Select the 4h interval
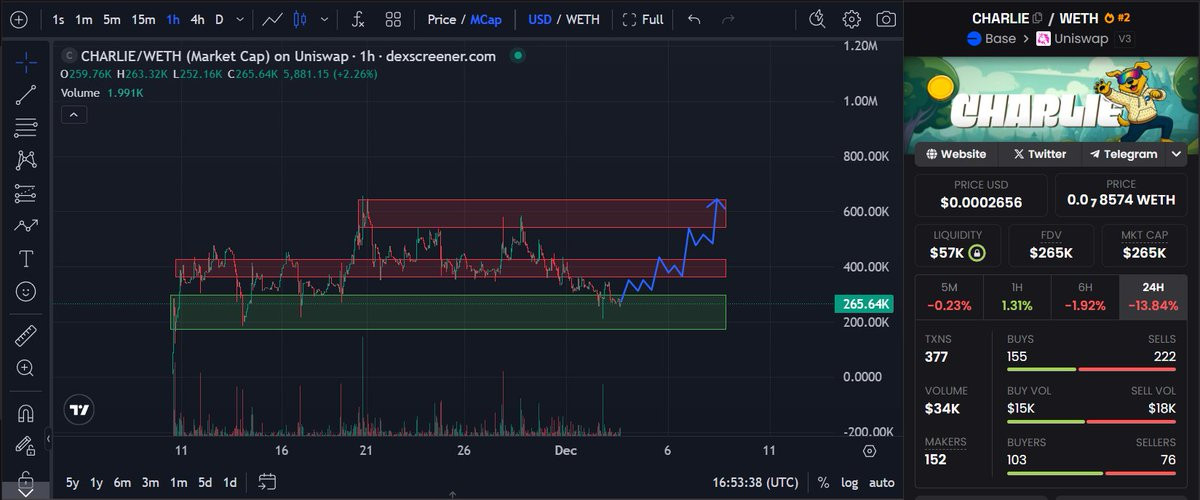Image resolution: width=1200 pixels, height=500 pixels. click(197, 19)
